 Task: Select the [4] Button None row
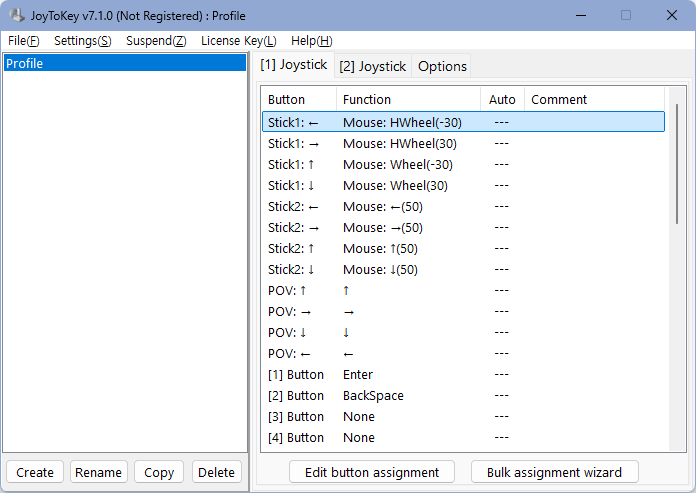(463, 438)
